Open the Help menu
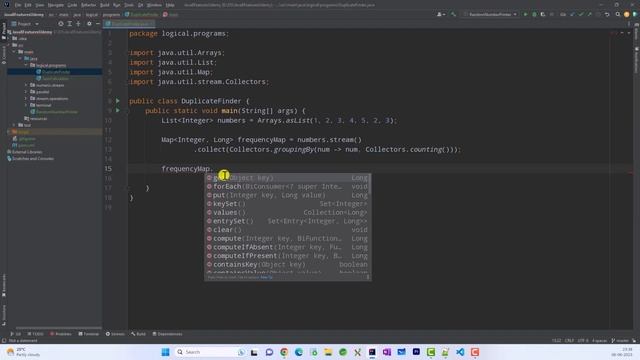The image size is (640, 360). click(170, 5)
